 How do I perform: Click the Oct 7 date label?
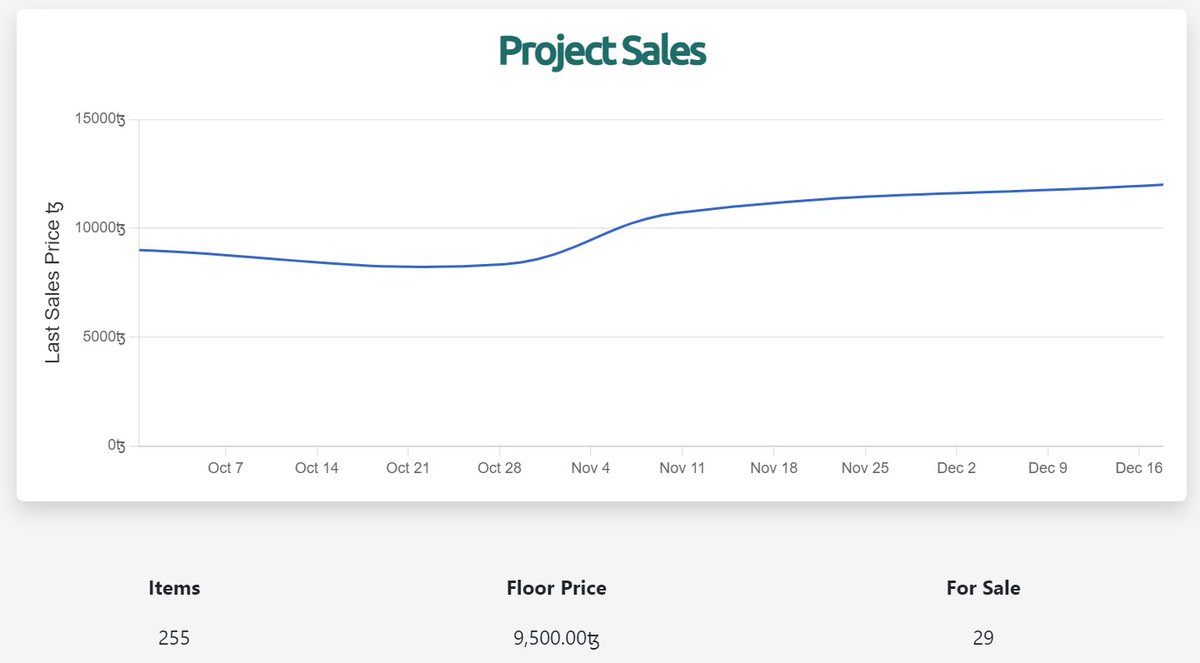[225, 468]
